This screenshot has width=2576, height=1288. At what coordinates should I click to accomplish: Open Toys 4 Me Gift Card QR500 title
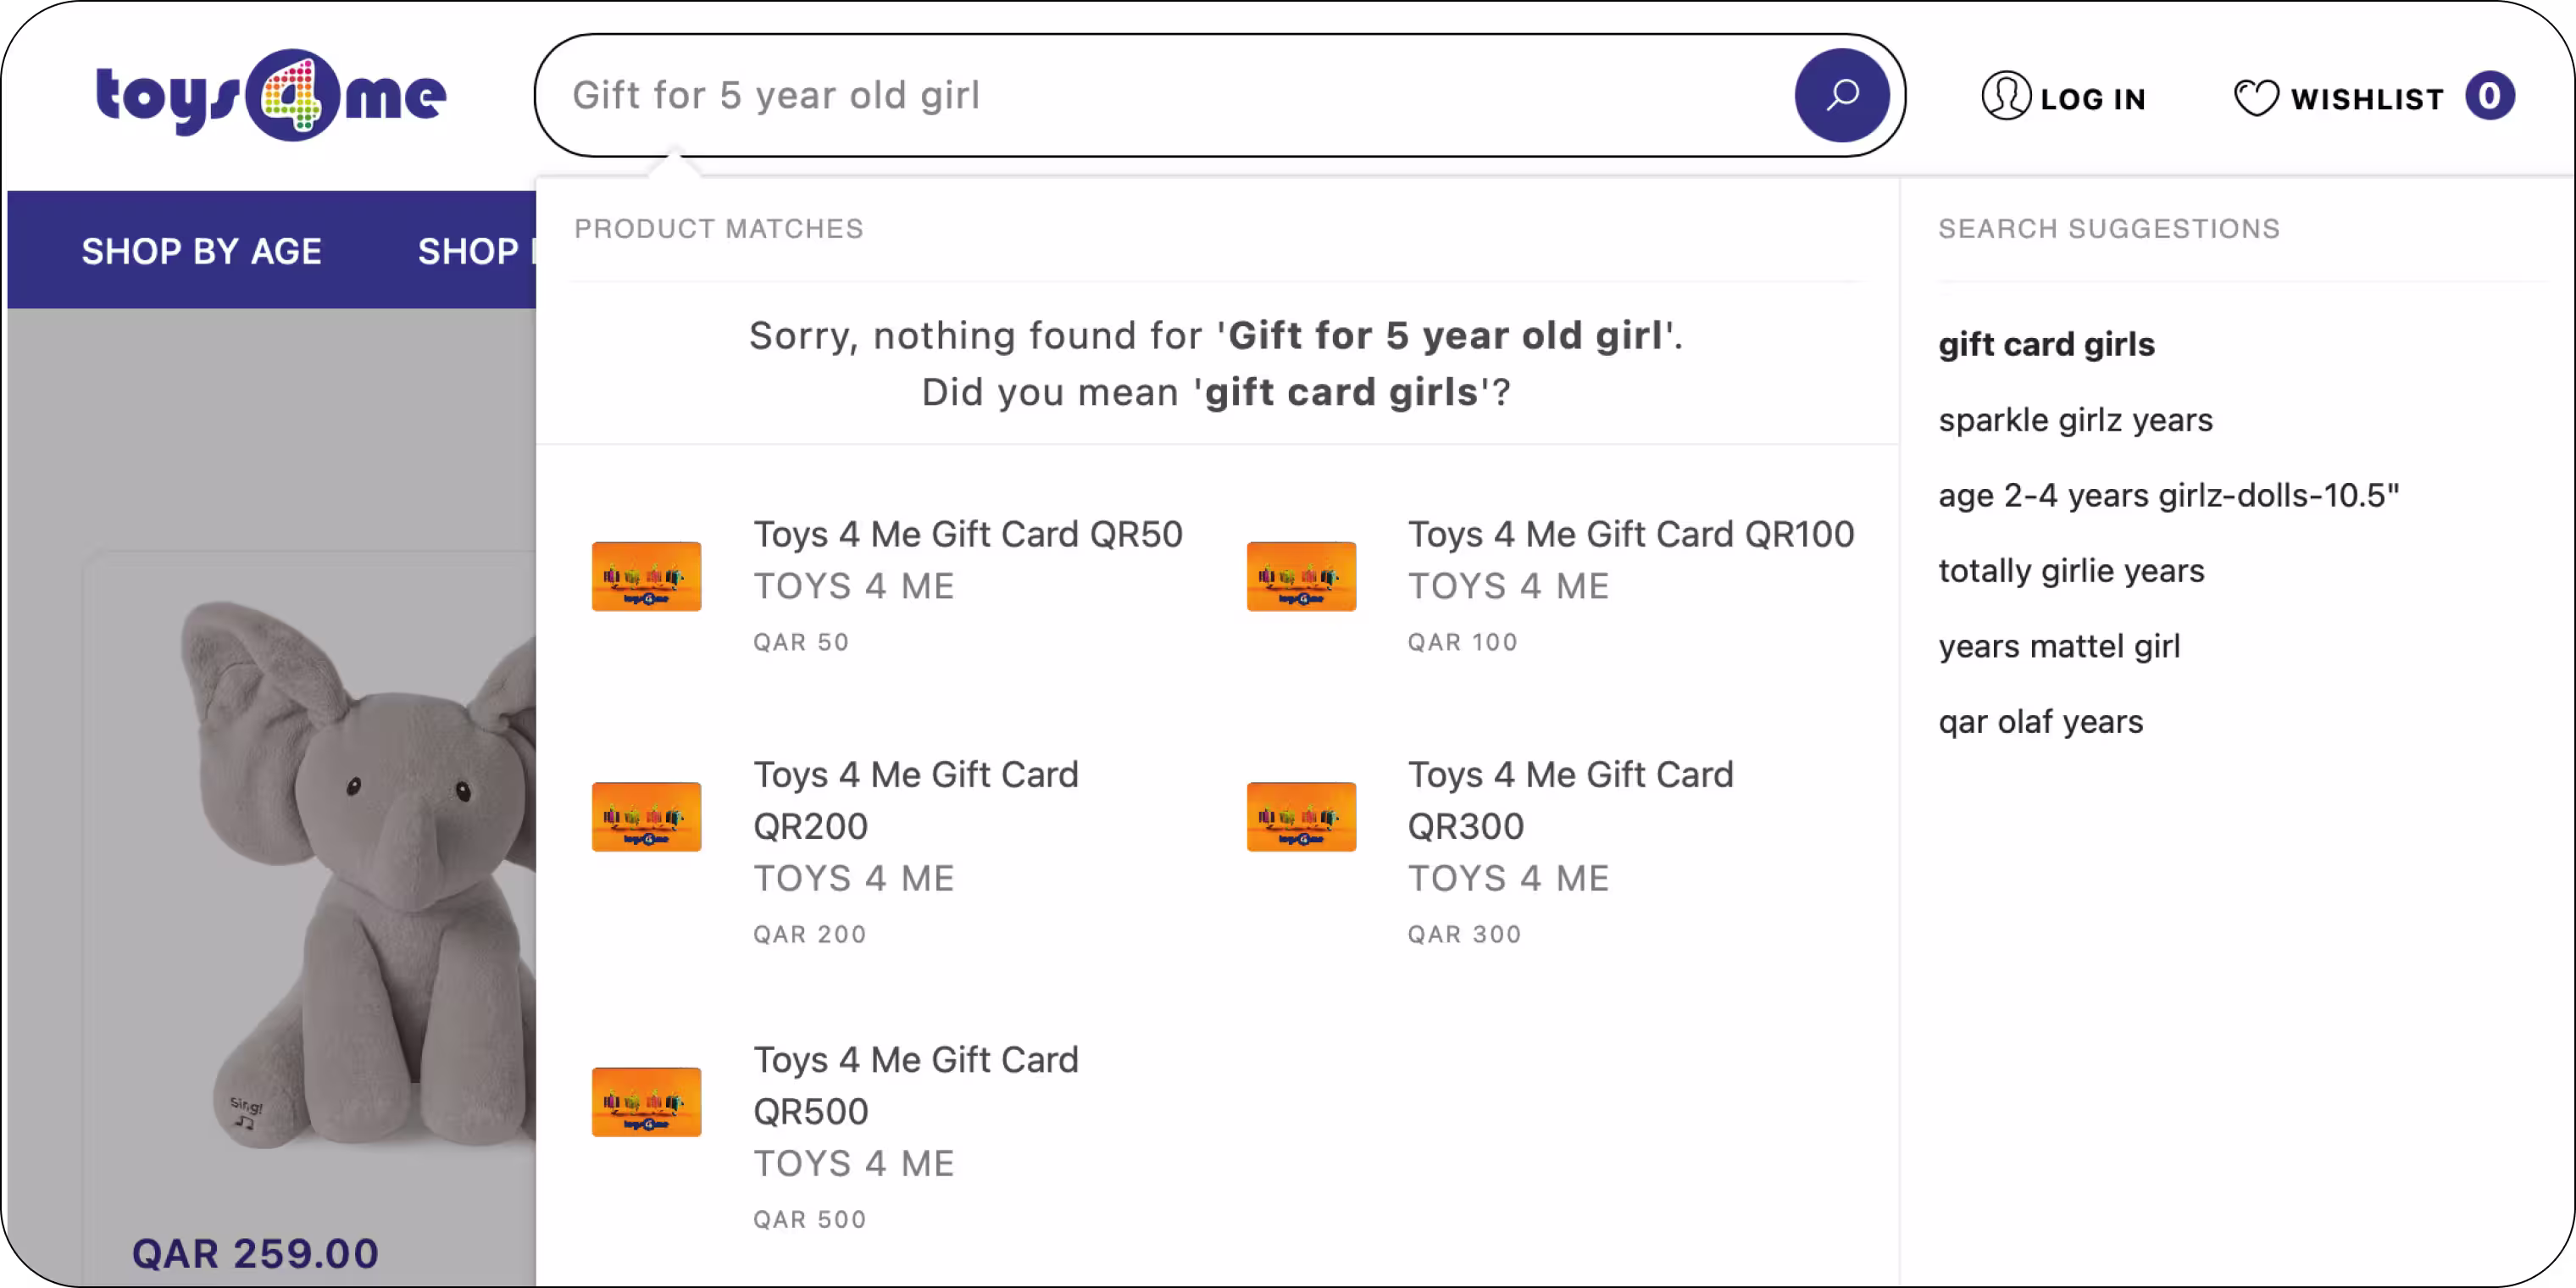click(x=915, y=1085)
